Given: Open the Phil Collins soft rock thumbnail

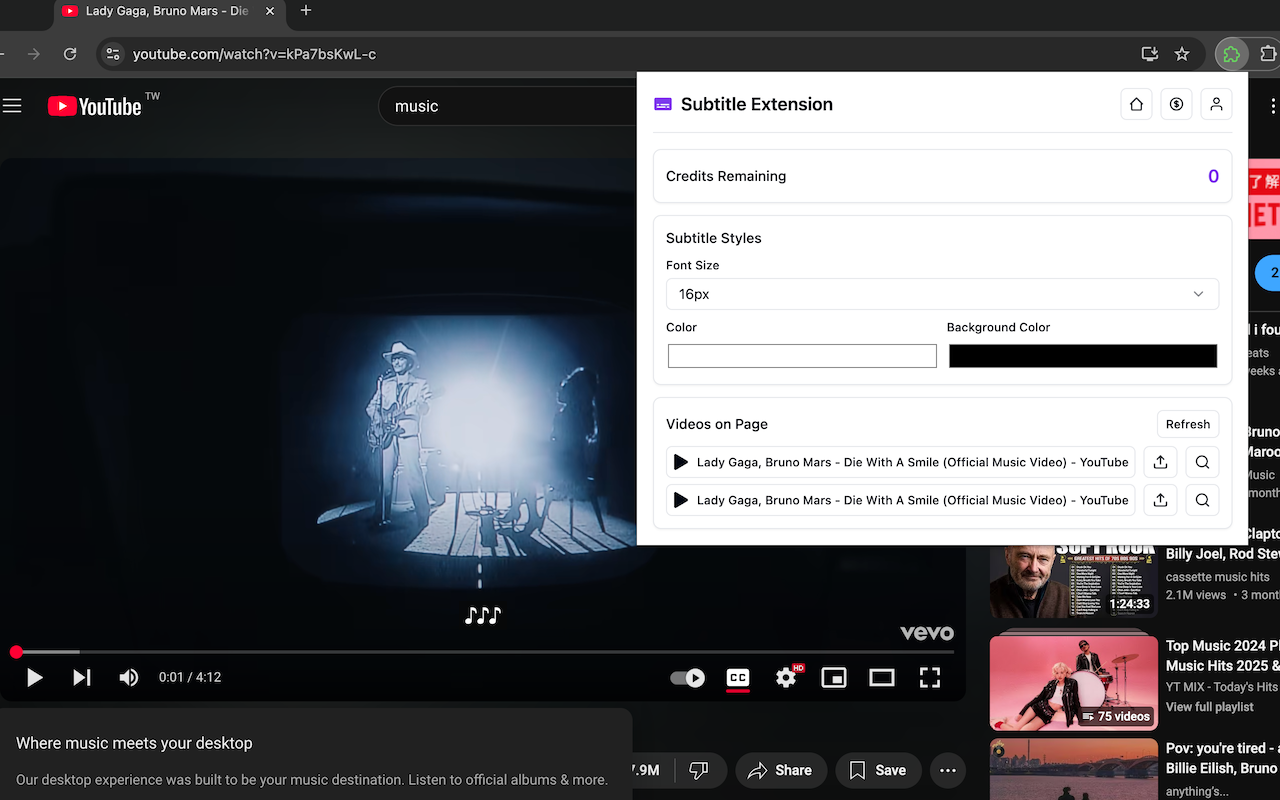Looking at the screenshot, I should 1072,582.
